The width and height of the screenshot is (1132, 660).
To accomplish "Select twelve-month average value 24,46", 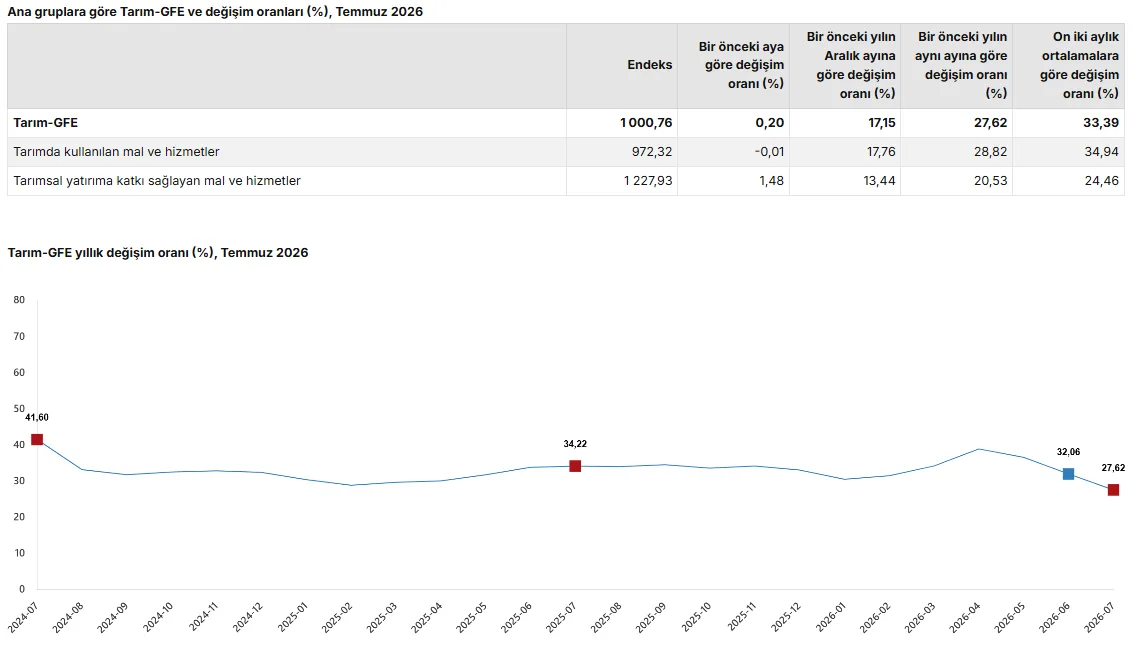I will pos(1102,181).
